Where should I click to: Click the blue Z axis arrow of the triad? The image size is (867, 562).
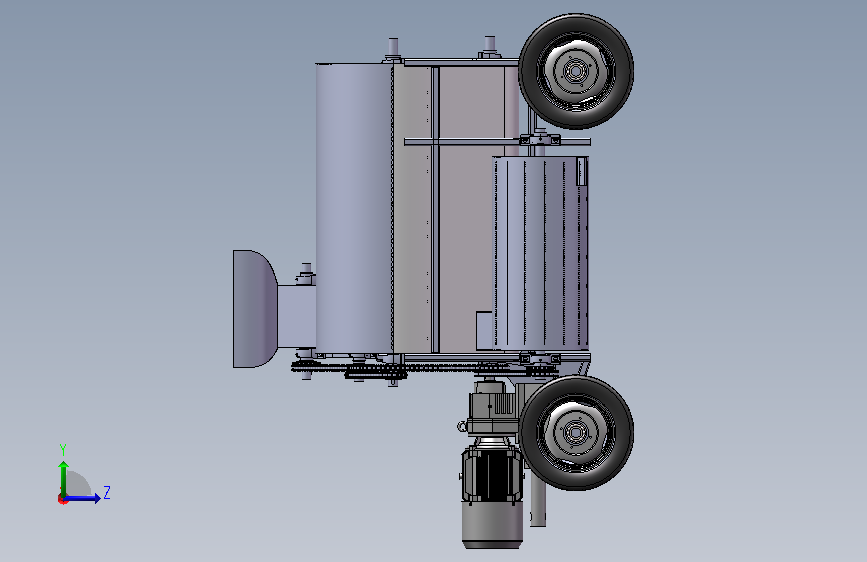82,498
